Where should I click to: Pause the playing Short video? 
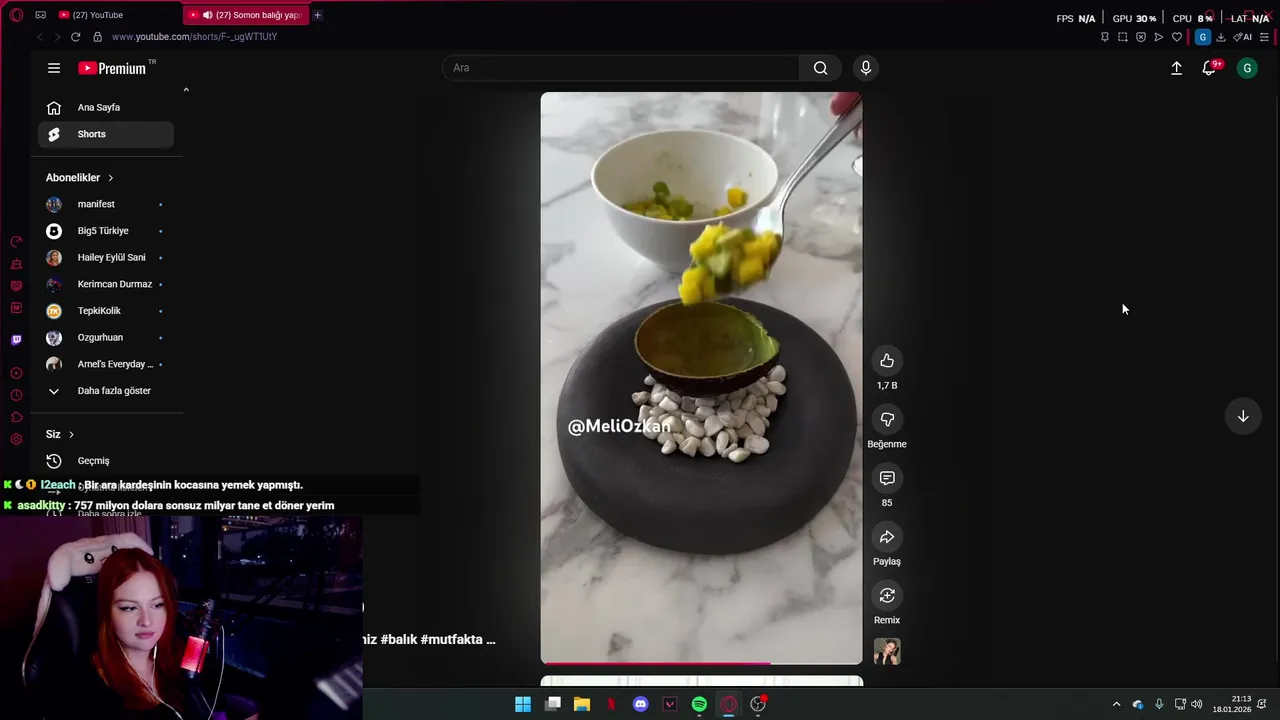tap(701, 378)
